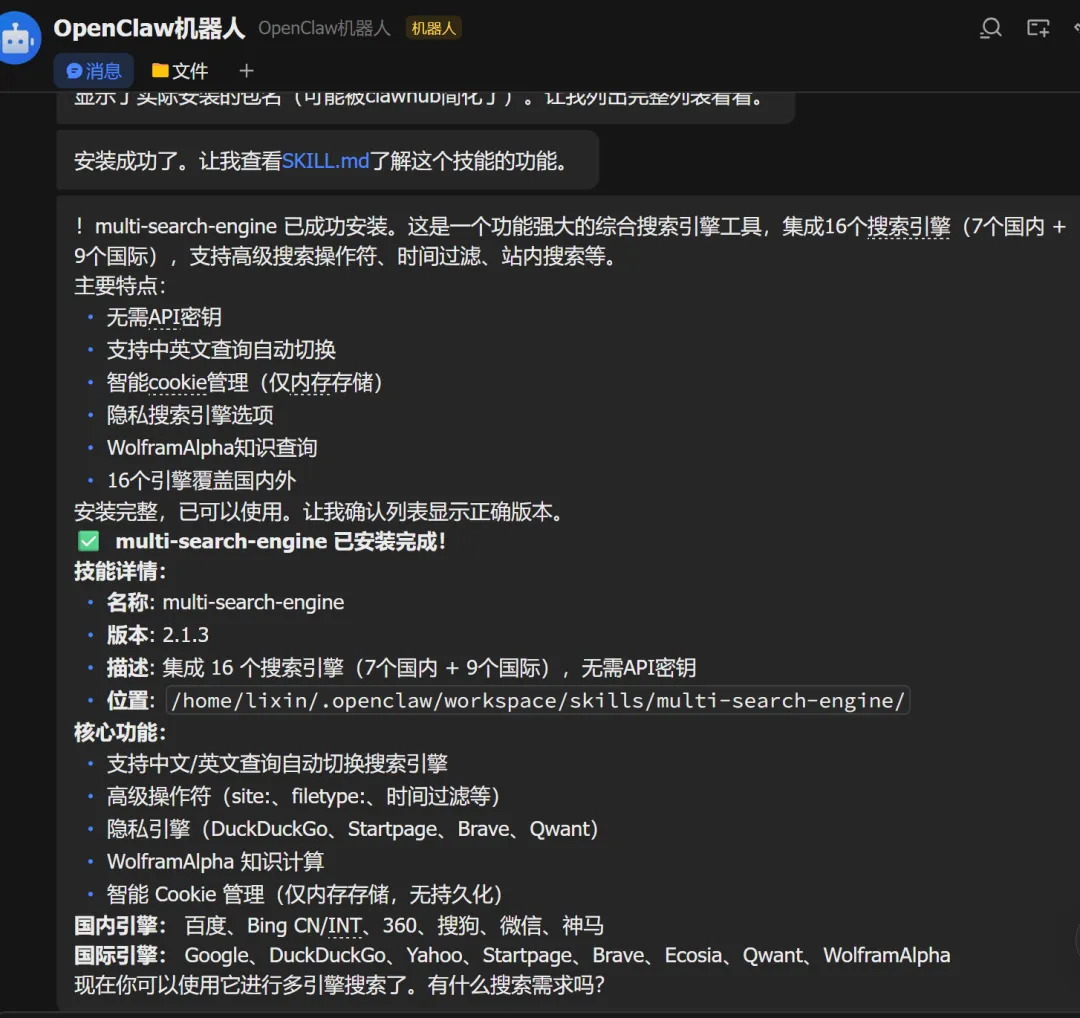Open the search icon in chat header
Viewport: 1080px width, 1018px height.
click(x=990, y=28)
